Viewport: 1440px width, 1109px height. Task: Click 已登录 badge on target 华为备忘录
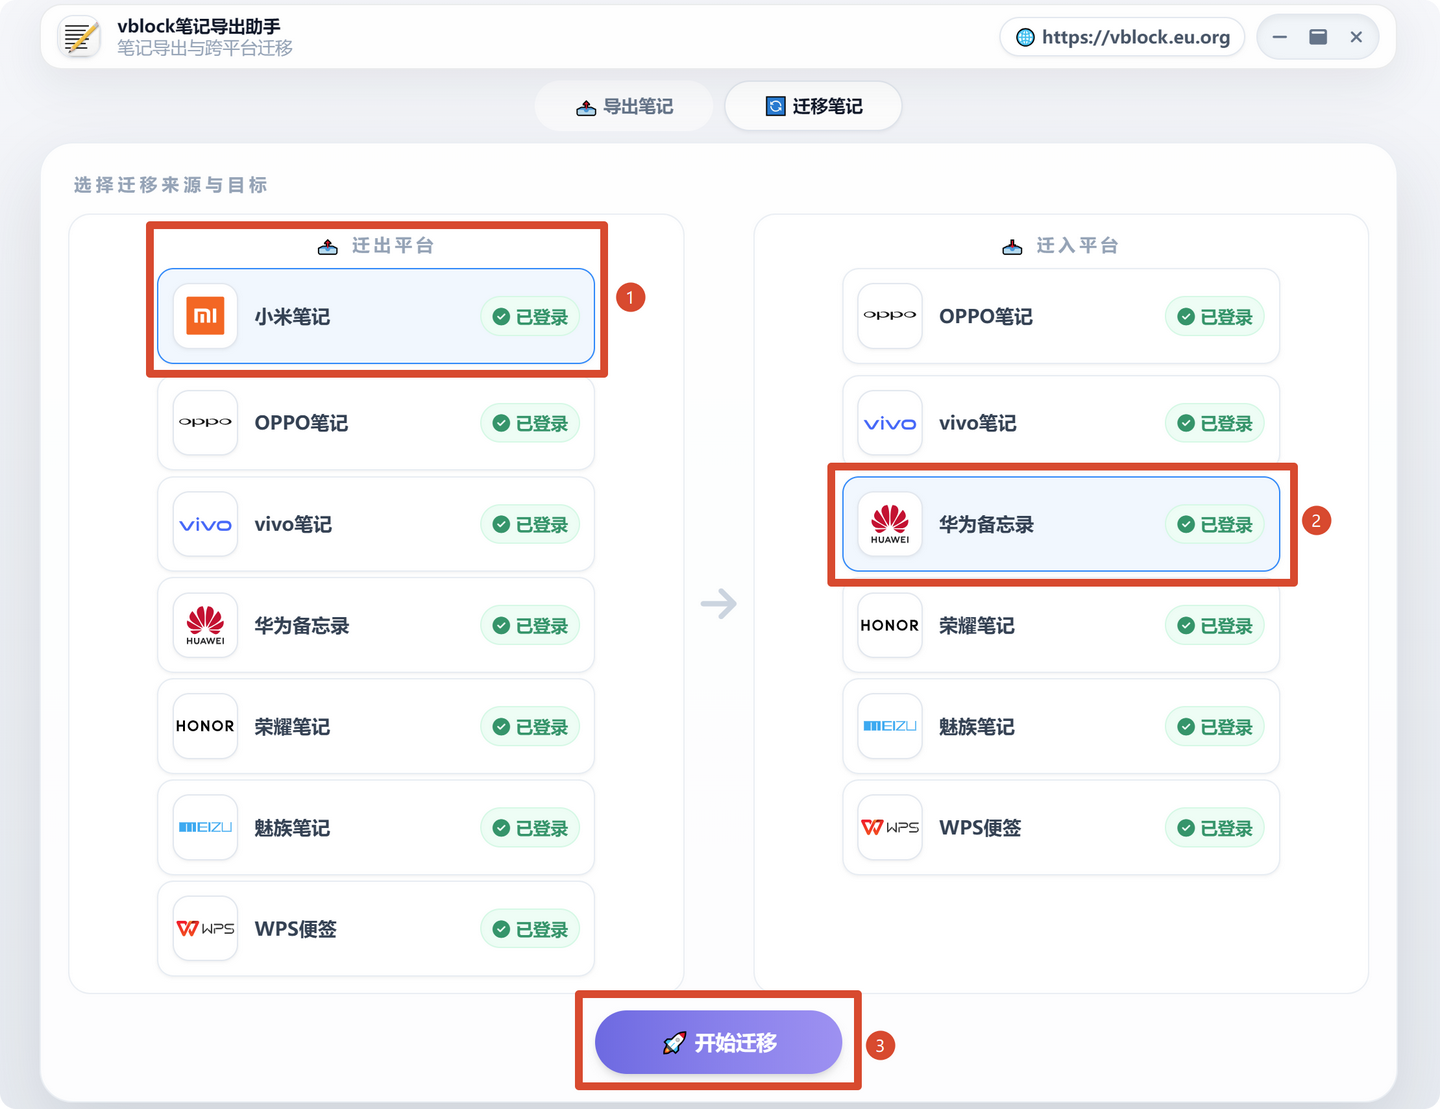click(x=1215, y=525)
